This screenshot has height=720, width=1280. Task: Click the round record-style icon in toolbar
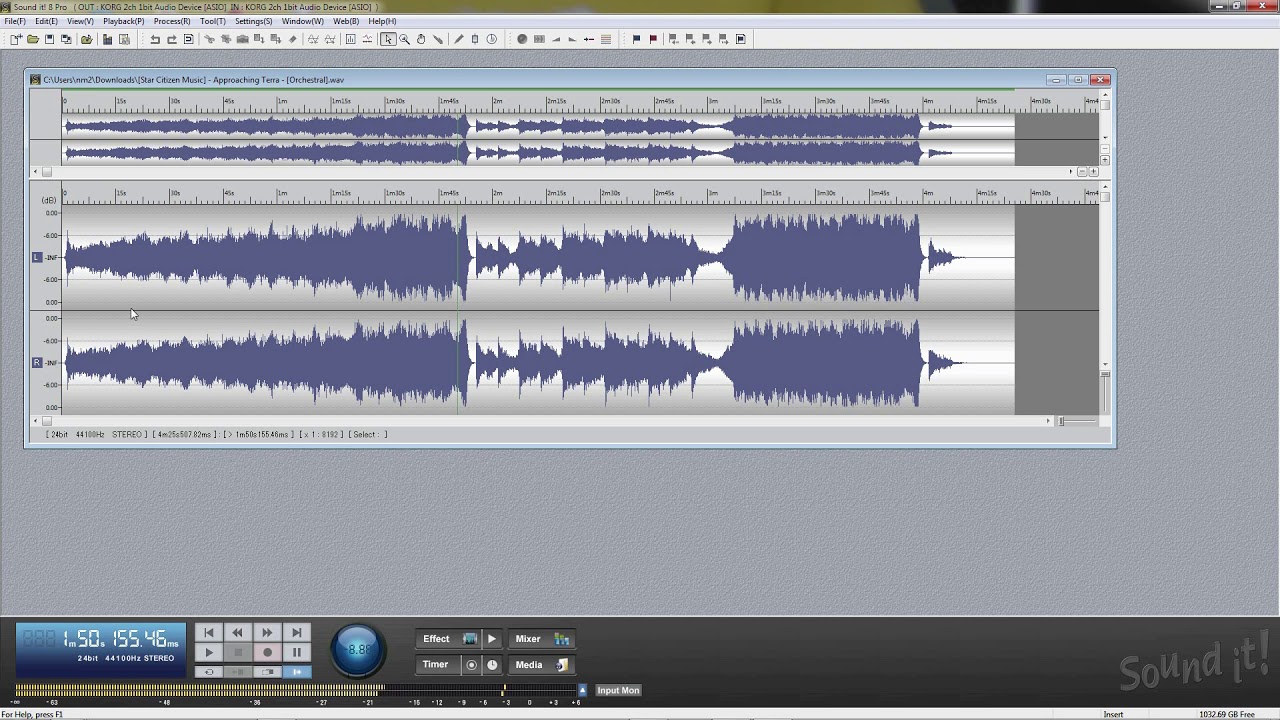[x=522, y=39]
